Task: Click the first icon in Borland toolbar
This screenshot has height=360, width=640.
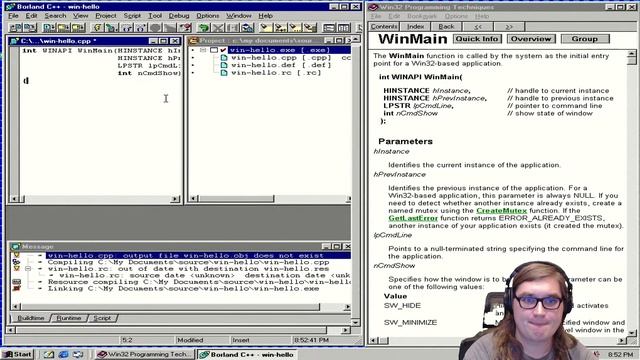Action: click(x=16, y=28)
